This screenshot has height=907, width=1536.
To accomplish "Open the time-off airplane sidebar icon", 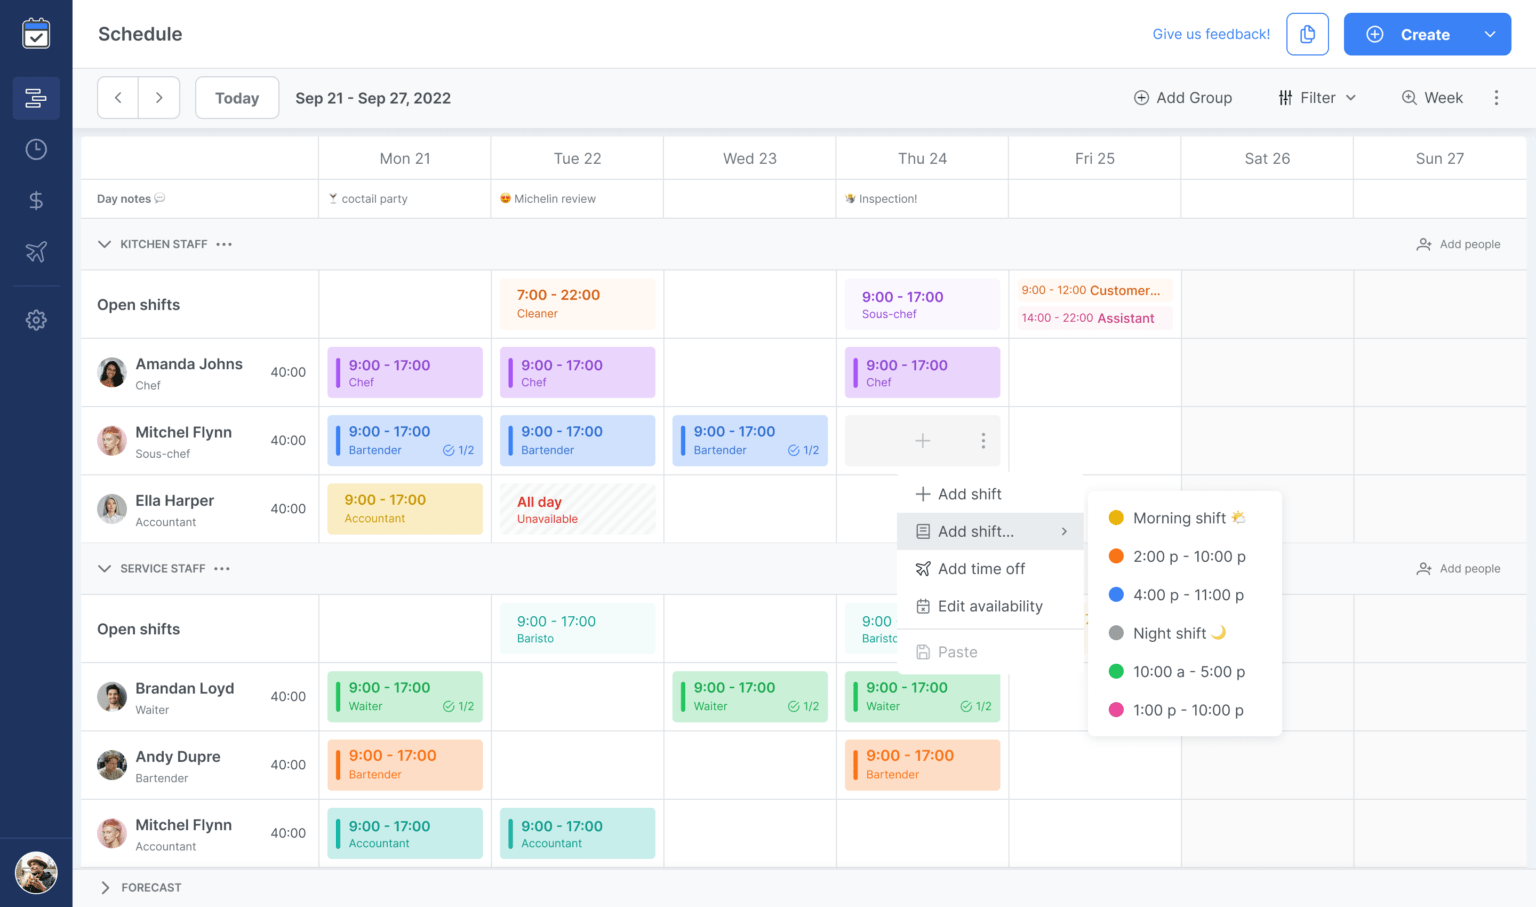I will 36,252.
